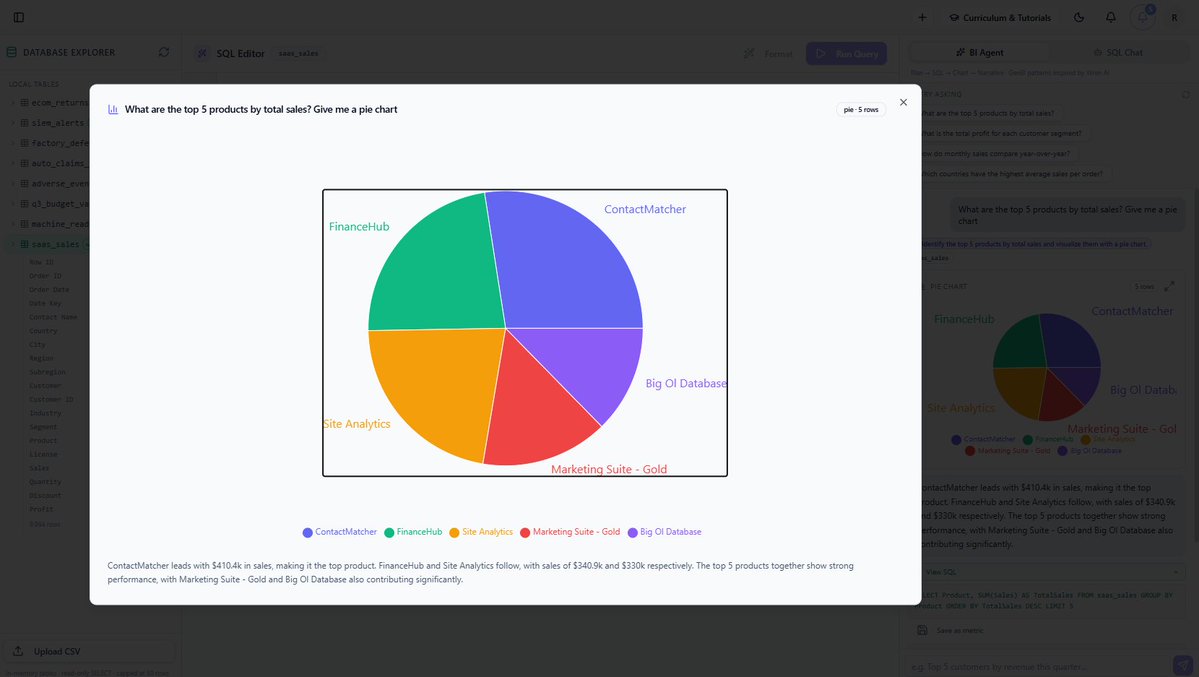Toggle the left sidebar panel icon
The height and width of the screenshot is (677, 1199).
pyautogui.click(x=19, y=17)
